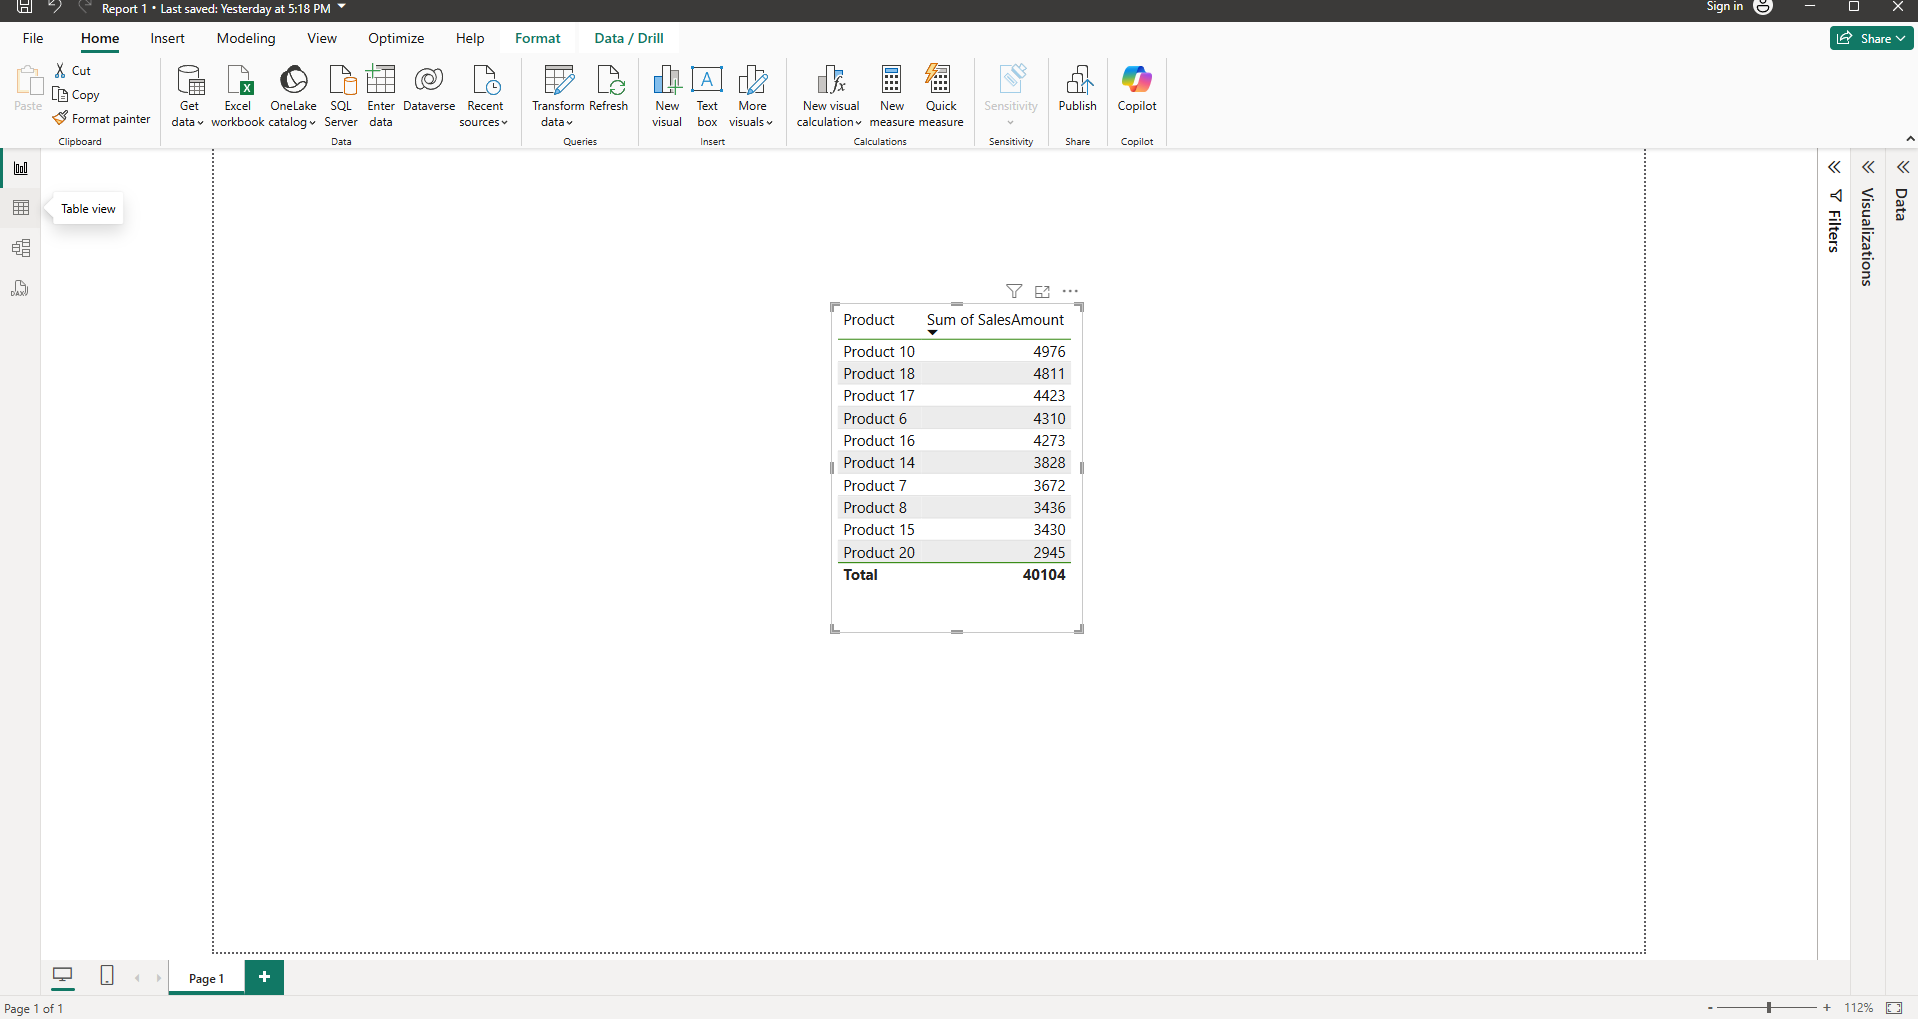This screenshot has height=1019, width=1918.
Task: Create a New measure
Action: click(891, 96)
